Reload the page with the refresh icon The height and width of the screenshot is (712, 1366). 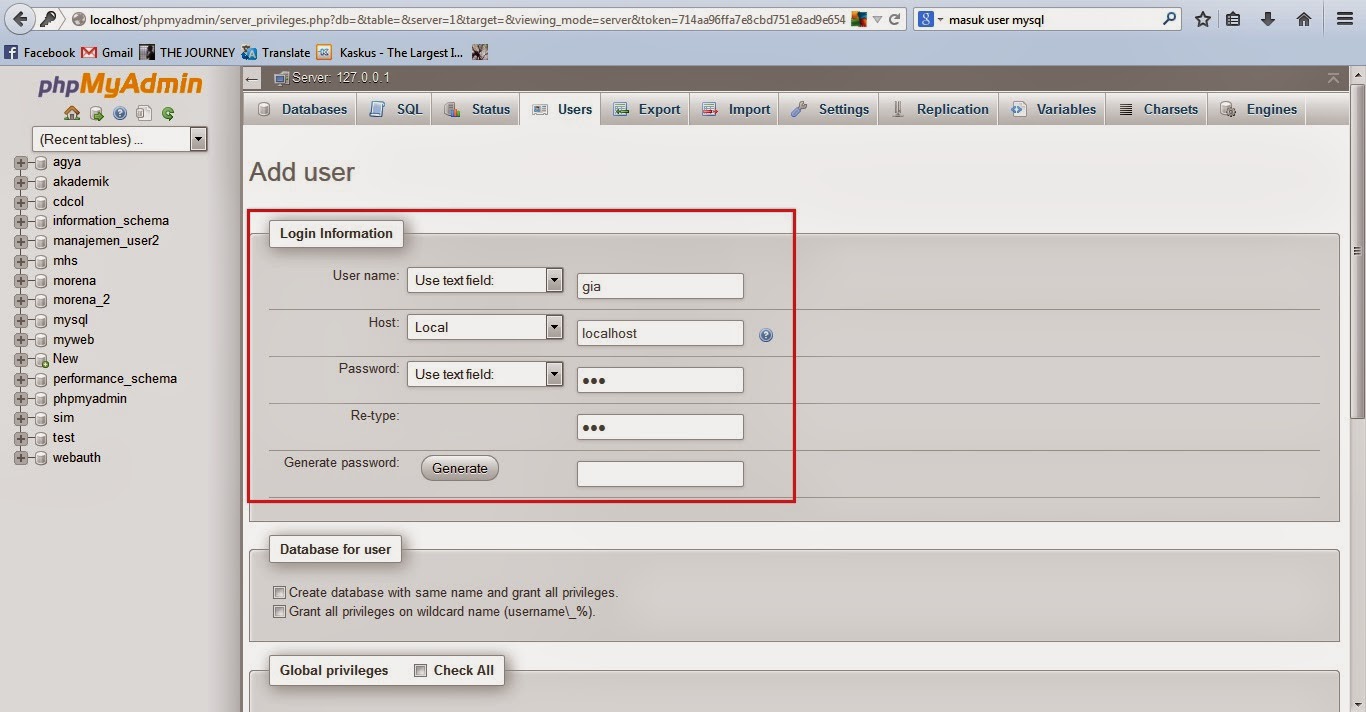895,19
